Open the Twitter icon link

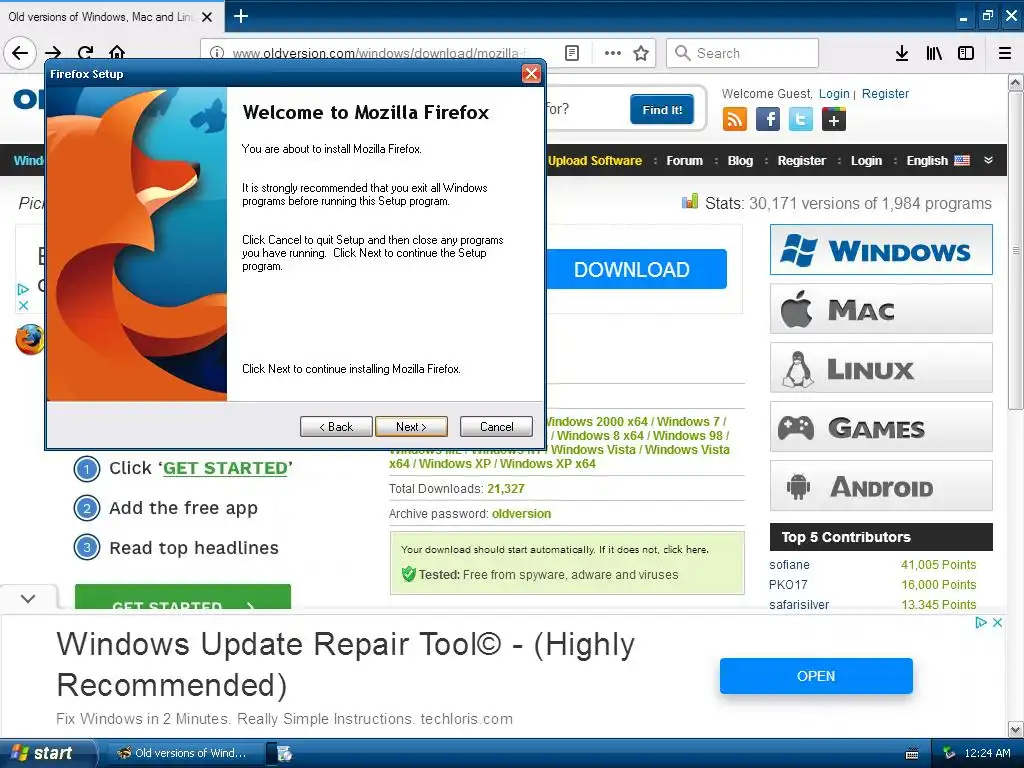[x=801, y=120]
